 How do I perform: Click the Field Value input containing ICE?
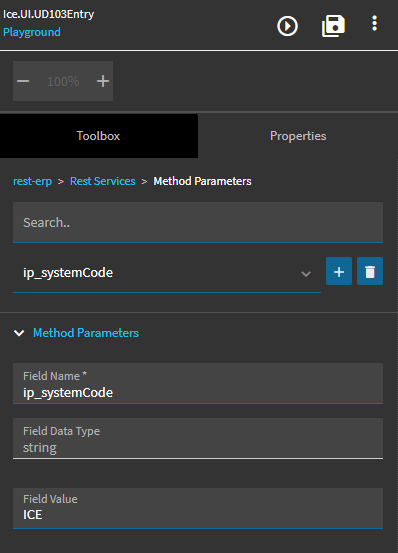click(198, 508)
